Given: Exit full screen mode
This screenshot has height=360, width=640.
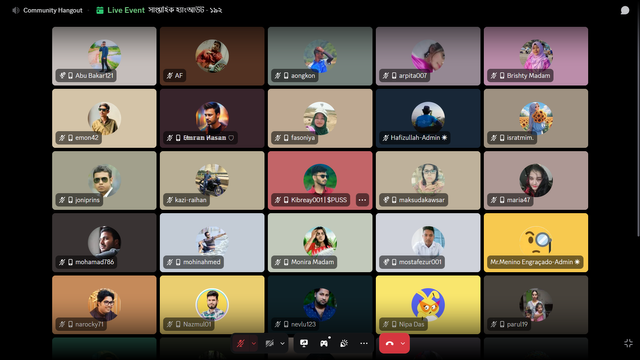Looking at the screenshot, I should click(629, 343).
